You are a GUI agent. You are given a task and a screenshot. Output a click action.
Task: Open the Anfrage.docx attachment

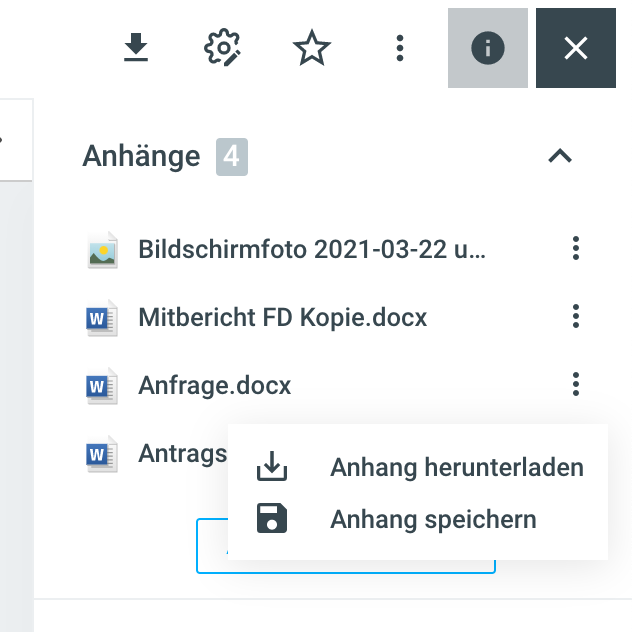point(214,385)
